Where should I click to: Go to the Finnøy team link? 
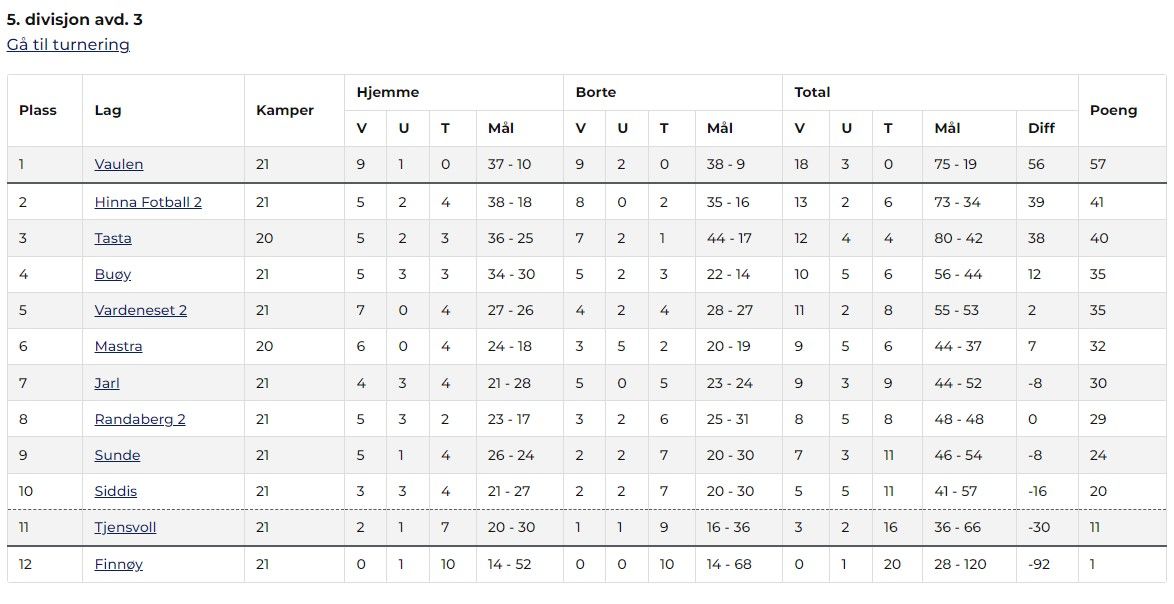pyautogui.click(x=118, y=564)
